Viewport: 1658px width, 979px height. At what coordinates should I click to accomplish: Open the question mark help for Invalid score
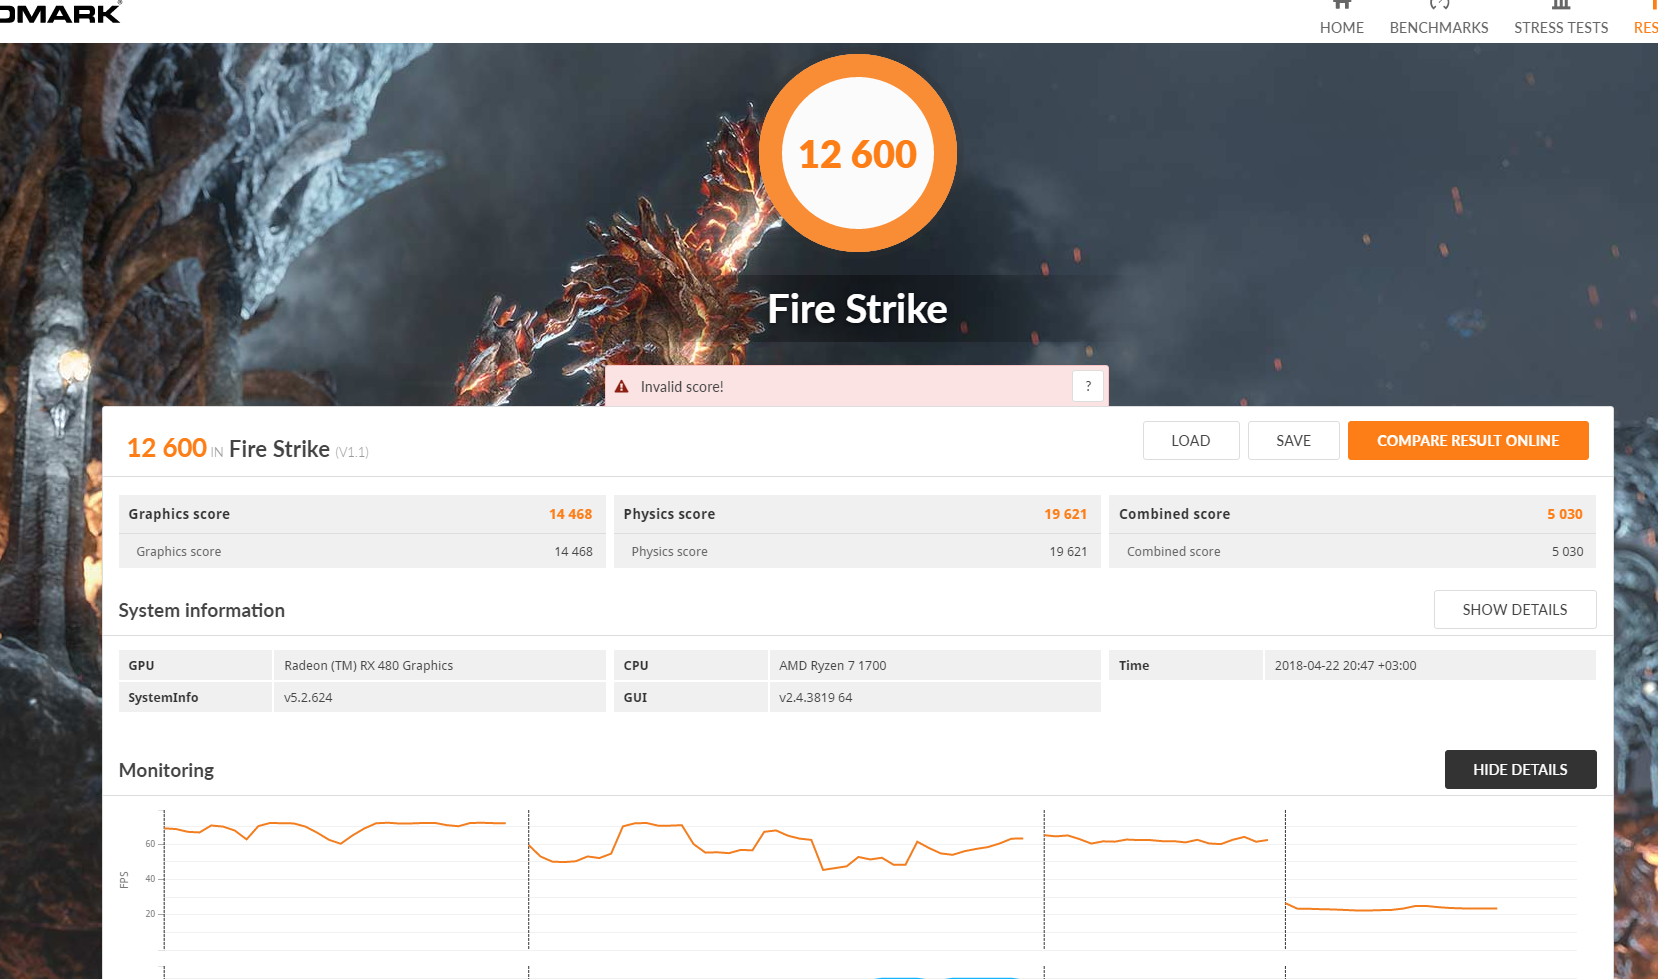coord(1088,386)
